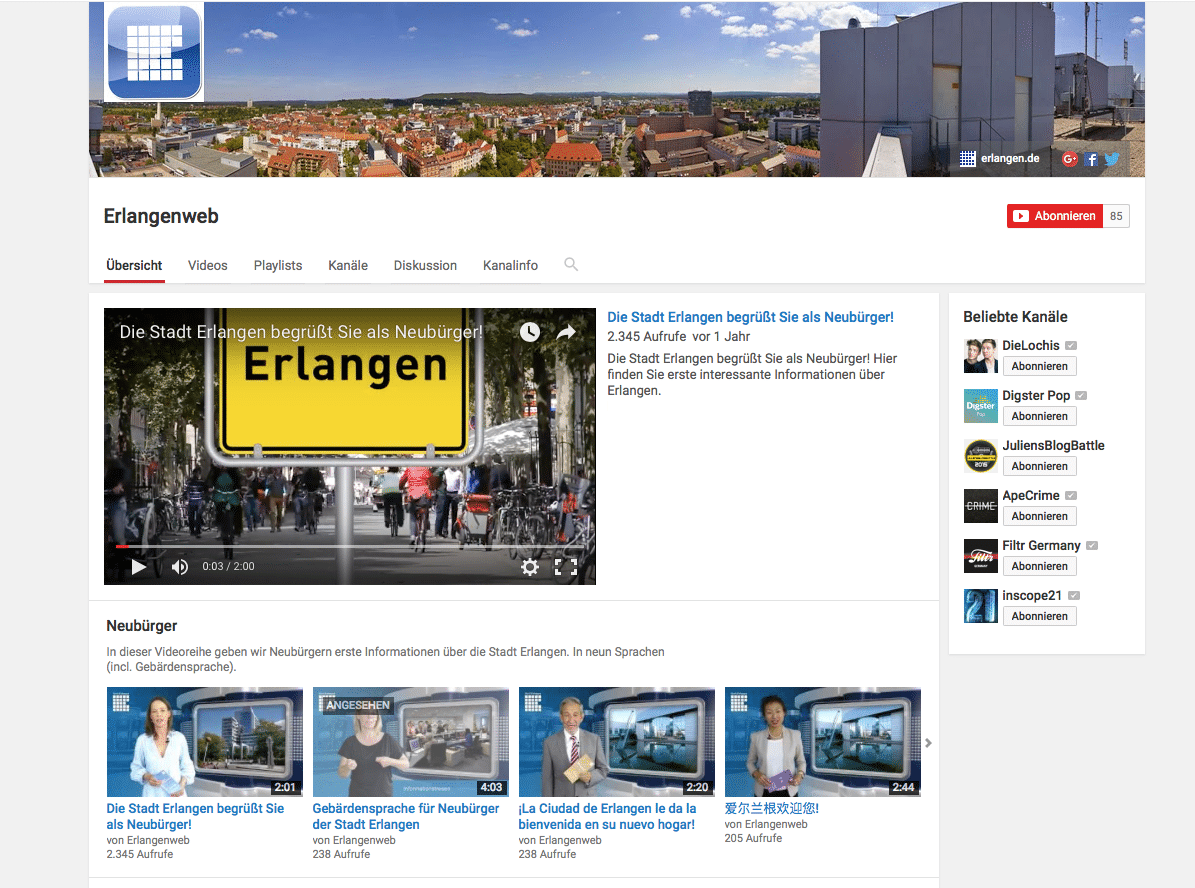The image size is (1195, 888).
Task: Open the Twitter bird icon in the banner
Action: pos(1112,159)
